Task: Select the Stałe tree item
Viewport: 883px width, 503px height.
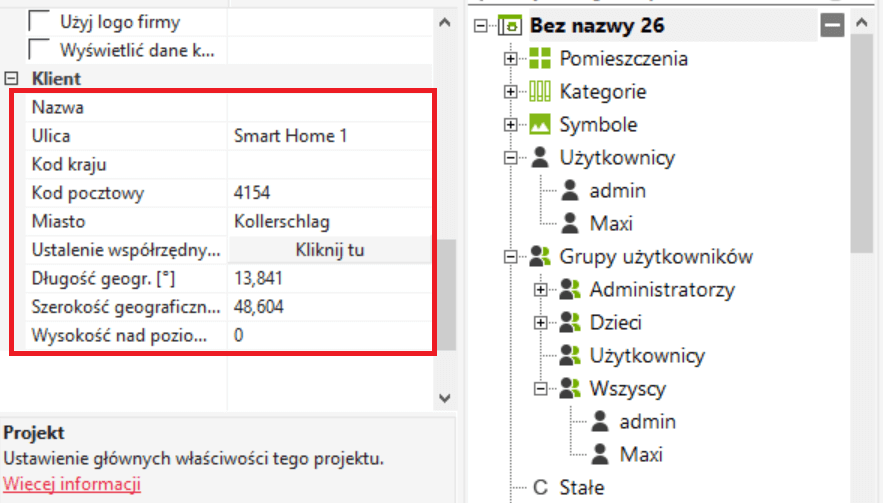Action: (582, 487)
